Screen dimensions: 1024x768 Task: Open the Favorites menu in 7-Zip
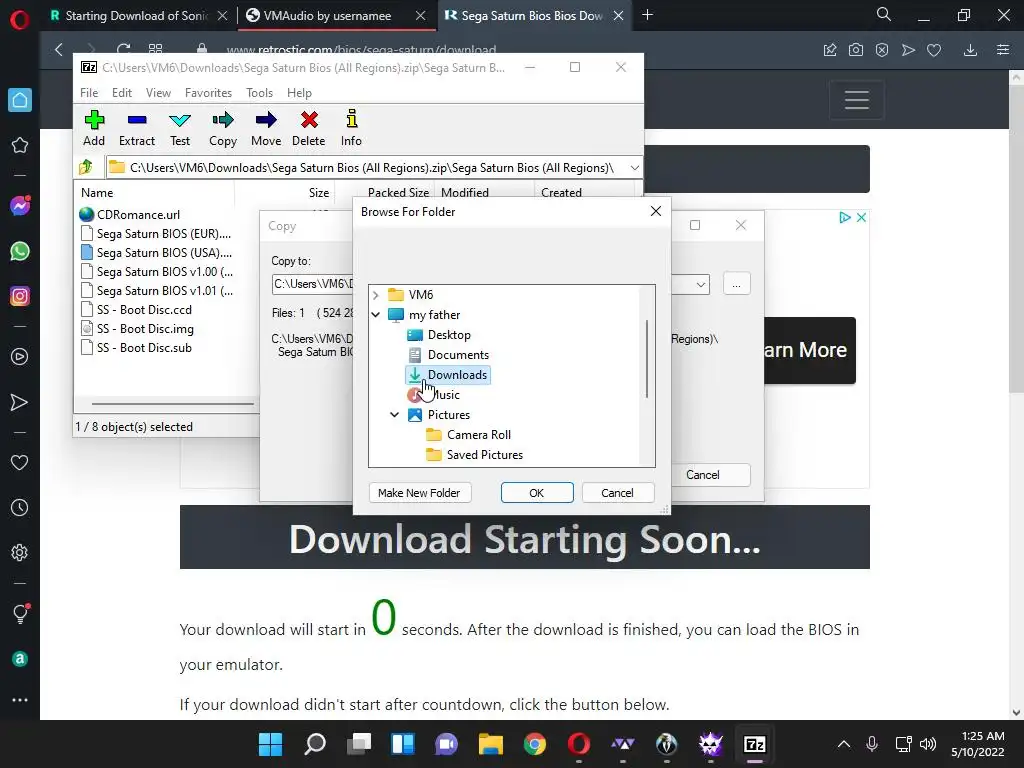(x=208, y=93)
